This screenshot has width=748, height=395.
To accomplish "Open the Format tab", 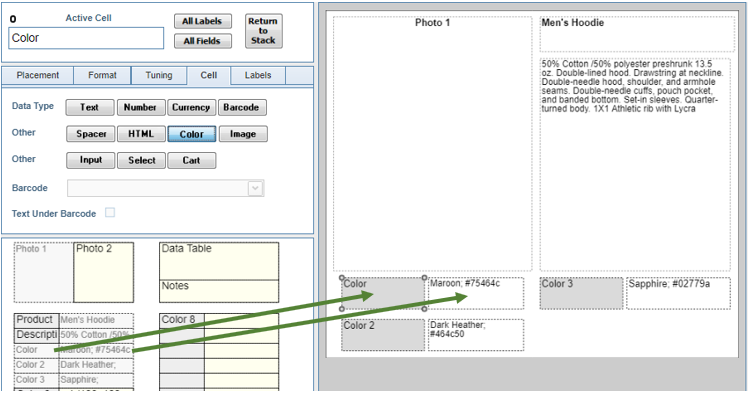I will pyautogui.click(x=102, y=75).
